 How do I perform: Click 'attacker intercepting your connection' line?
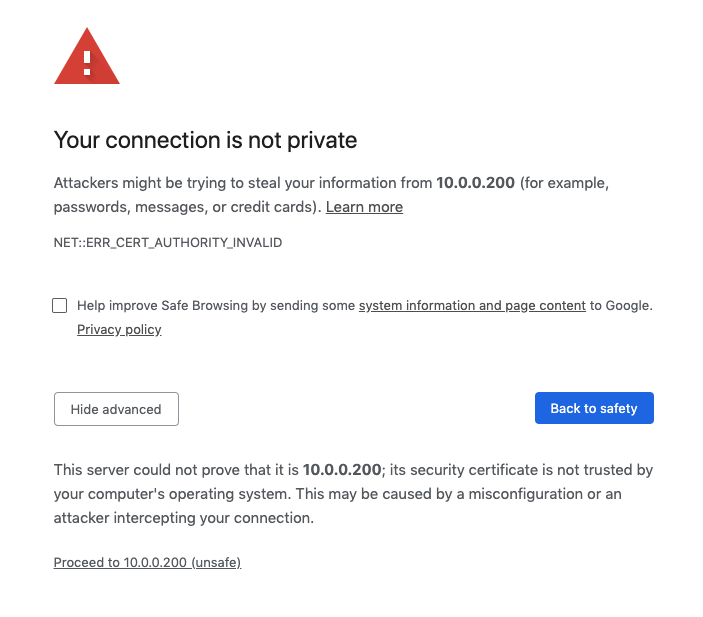coord(184,518)
